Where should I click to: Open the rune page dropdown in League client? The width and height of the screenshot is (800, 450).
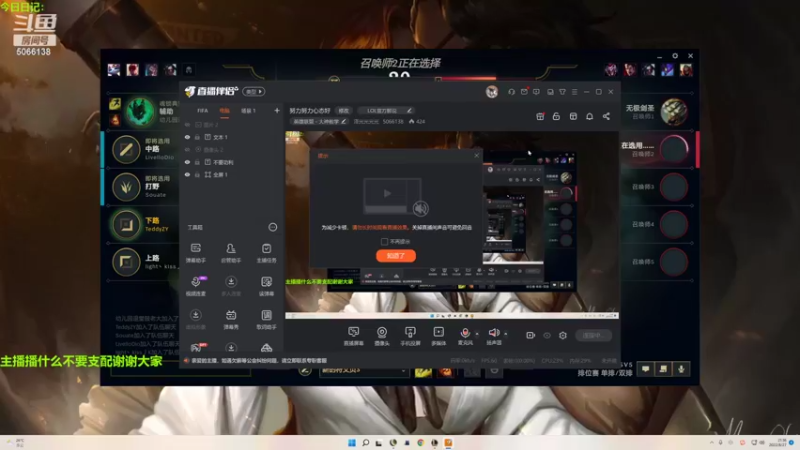point(364,370)
